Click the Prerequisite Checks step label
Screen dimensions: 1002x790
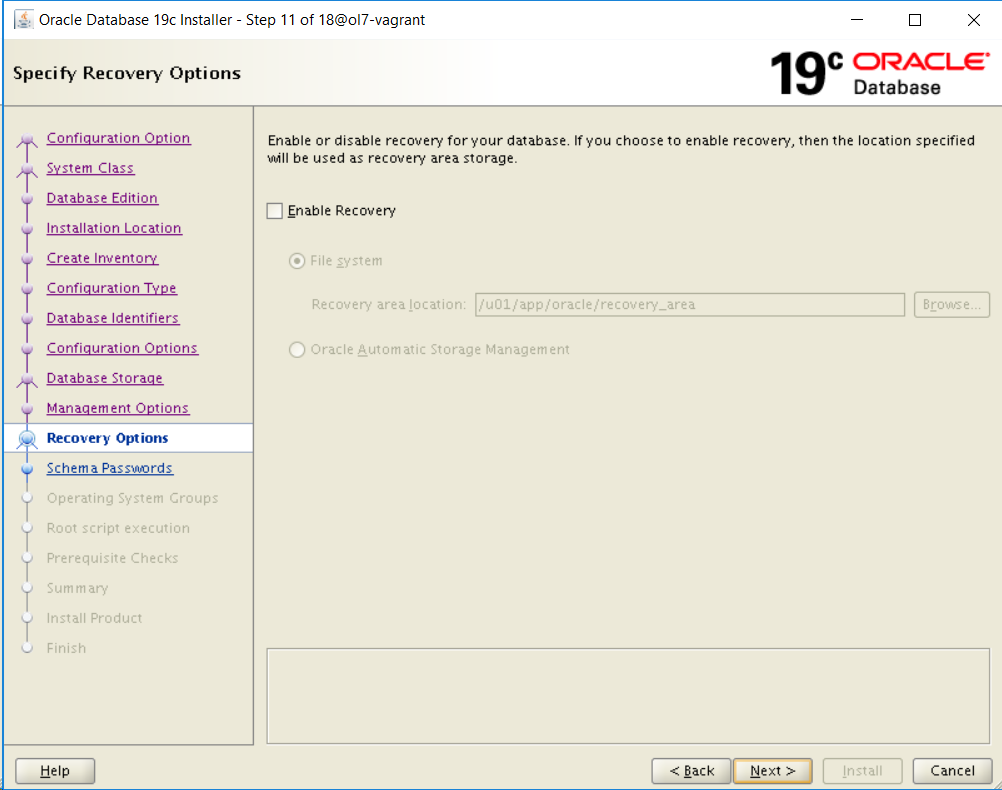click(x=112, y=559)
